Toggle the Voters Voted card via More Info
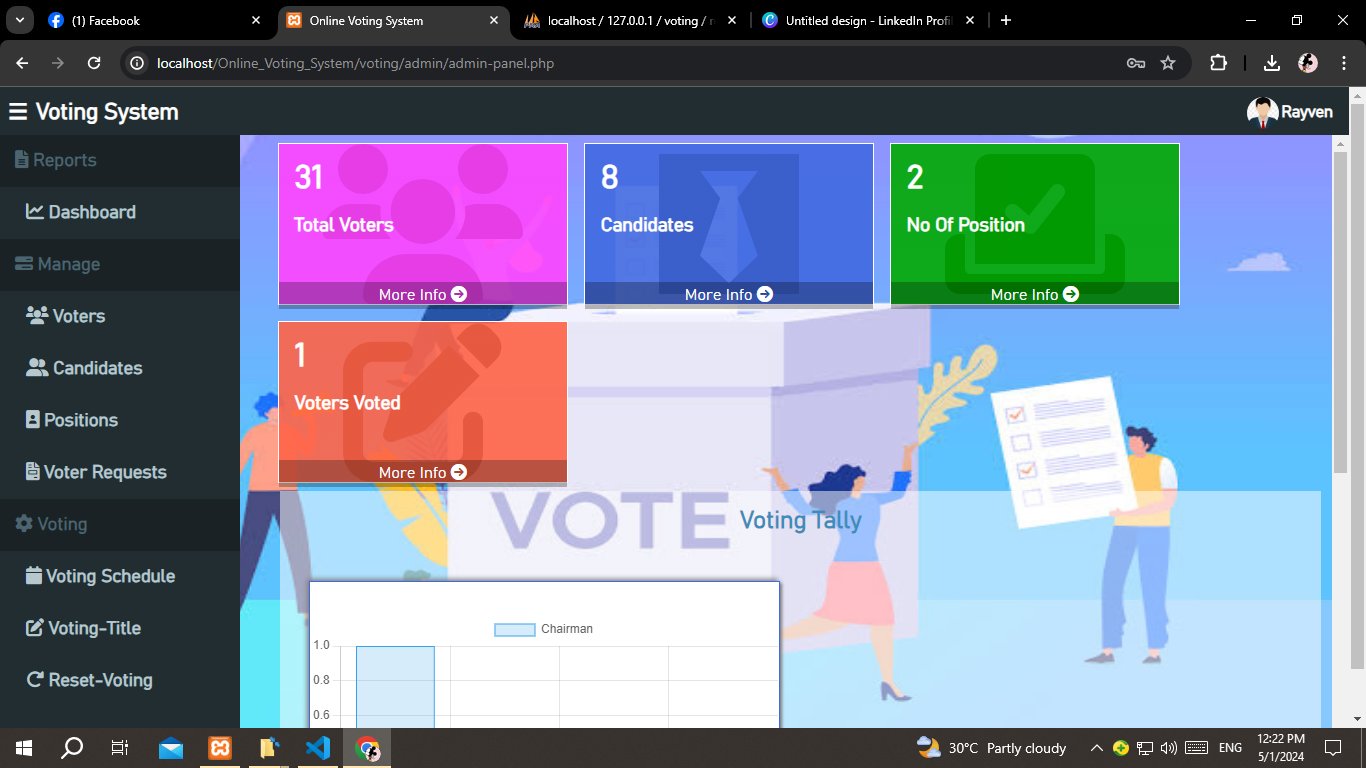Image resolution: width=1366 pixels, height=768 pixels. pyautogui.click(x=421, y=472)
